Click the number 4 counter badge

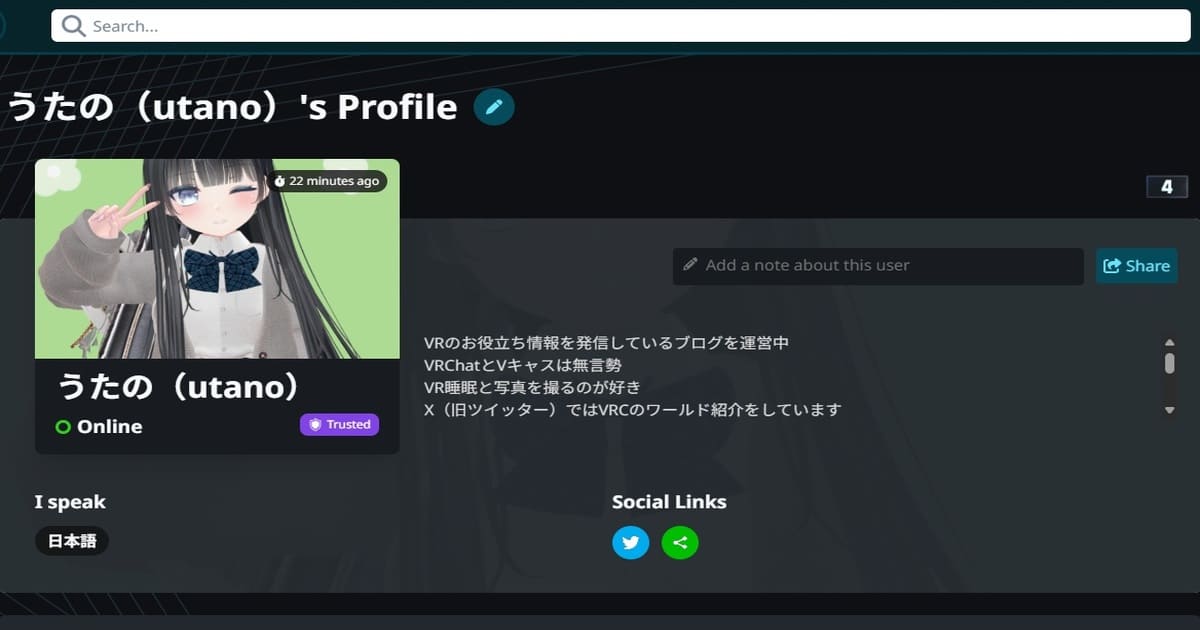[x=1166, y=187]
